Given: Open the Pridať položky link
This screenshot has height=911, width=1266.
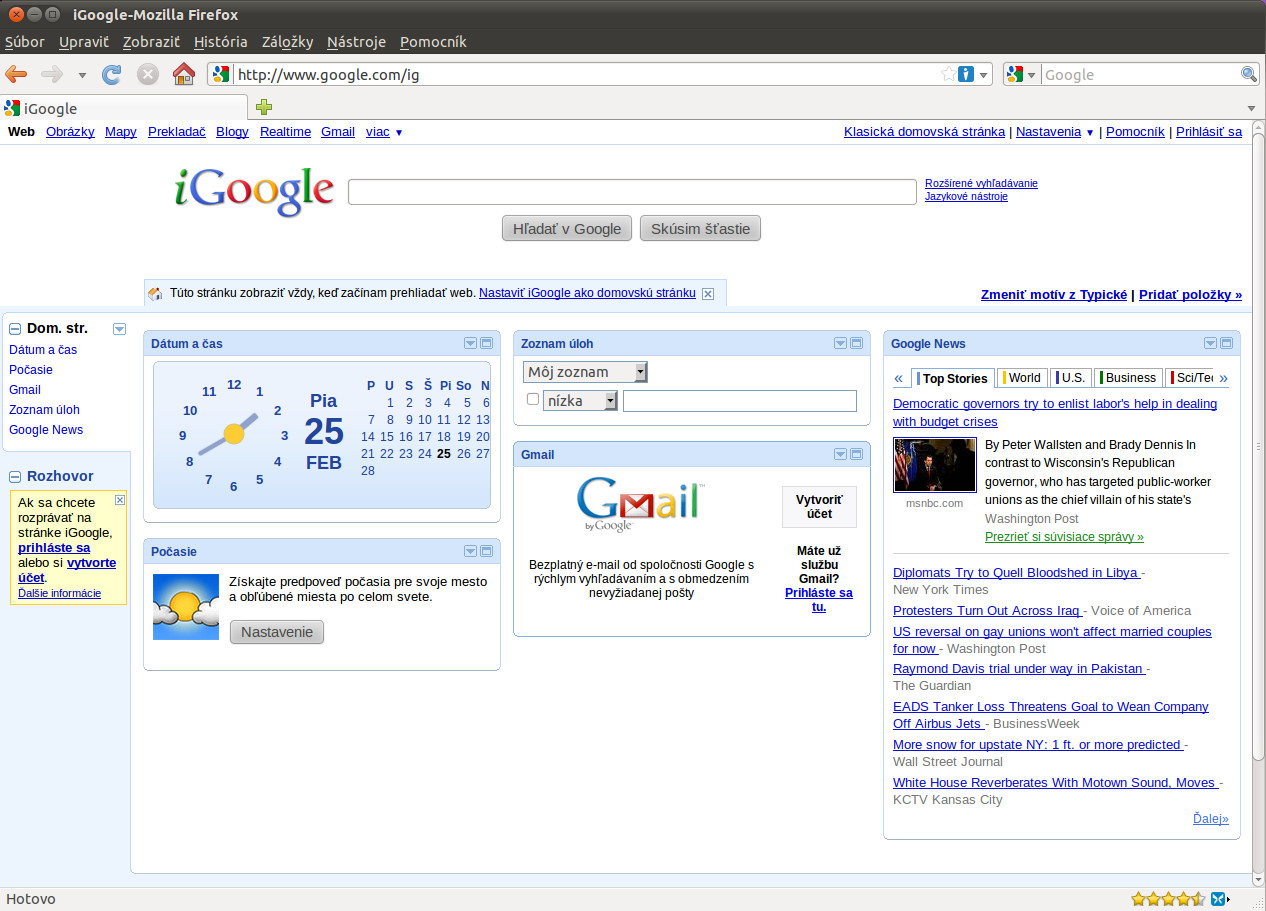Looking at the screenshot, I should click(1190, 295).
